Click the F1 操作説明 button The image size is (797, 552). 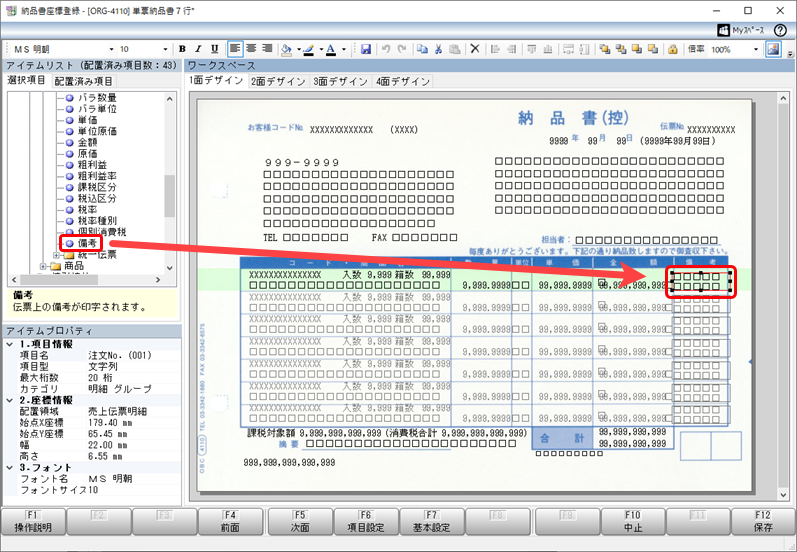pos(33,521)
